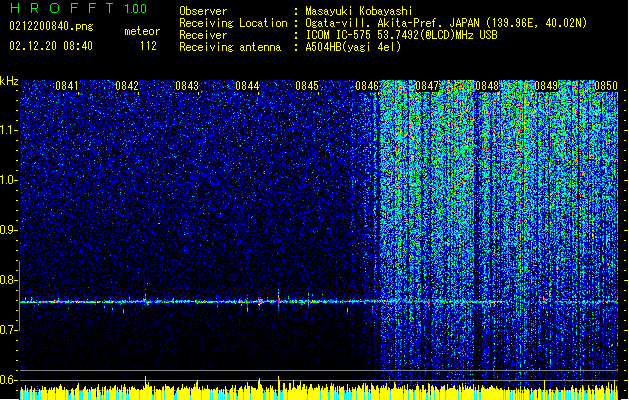This screenshot has height=400, width=629.
Task: Click the 1.0 kHz axis label
Action: [x=9, y=180]
